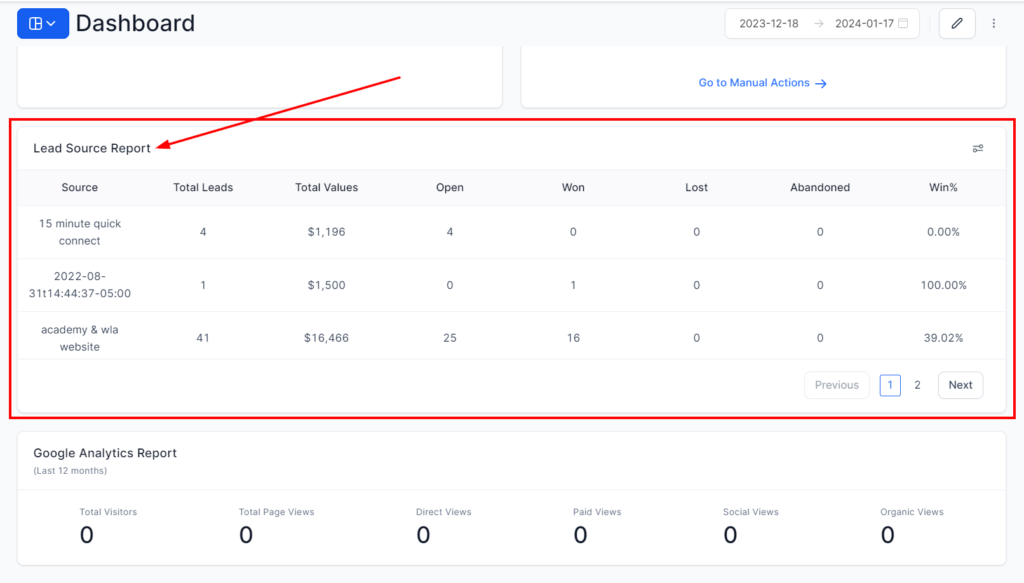Screen dimensions: 1024x583
Task: Click the calendar icon in date range
Action: coord(904,23)
